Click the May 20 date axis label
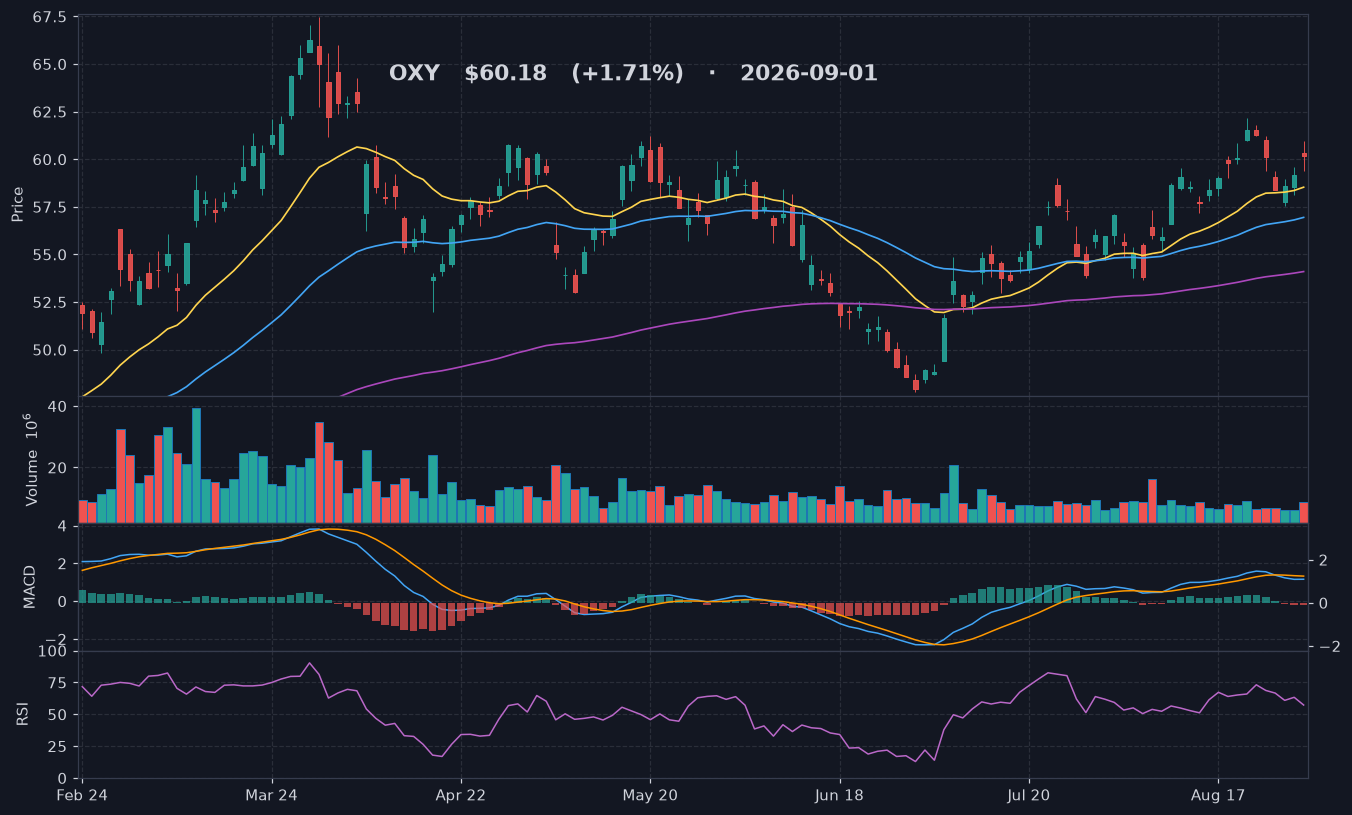Image resolution: width=1352 pixels, height=815 pixels. tap(650, 796)
